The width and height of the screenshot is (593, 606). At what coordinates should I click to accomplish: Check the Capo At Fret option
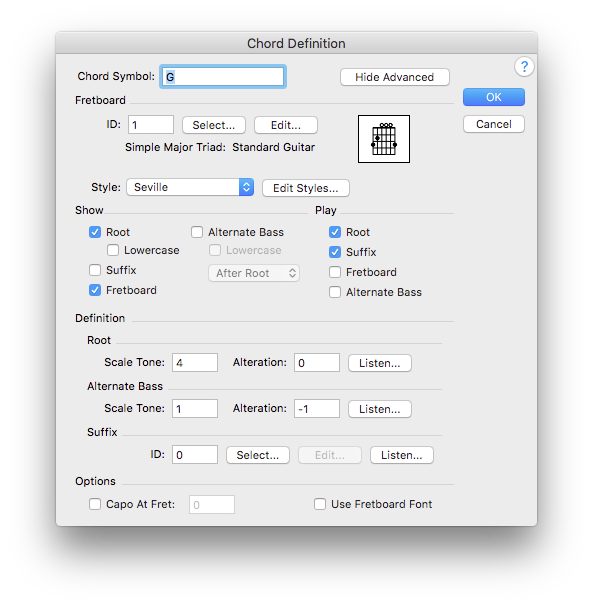(95, 504)
